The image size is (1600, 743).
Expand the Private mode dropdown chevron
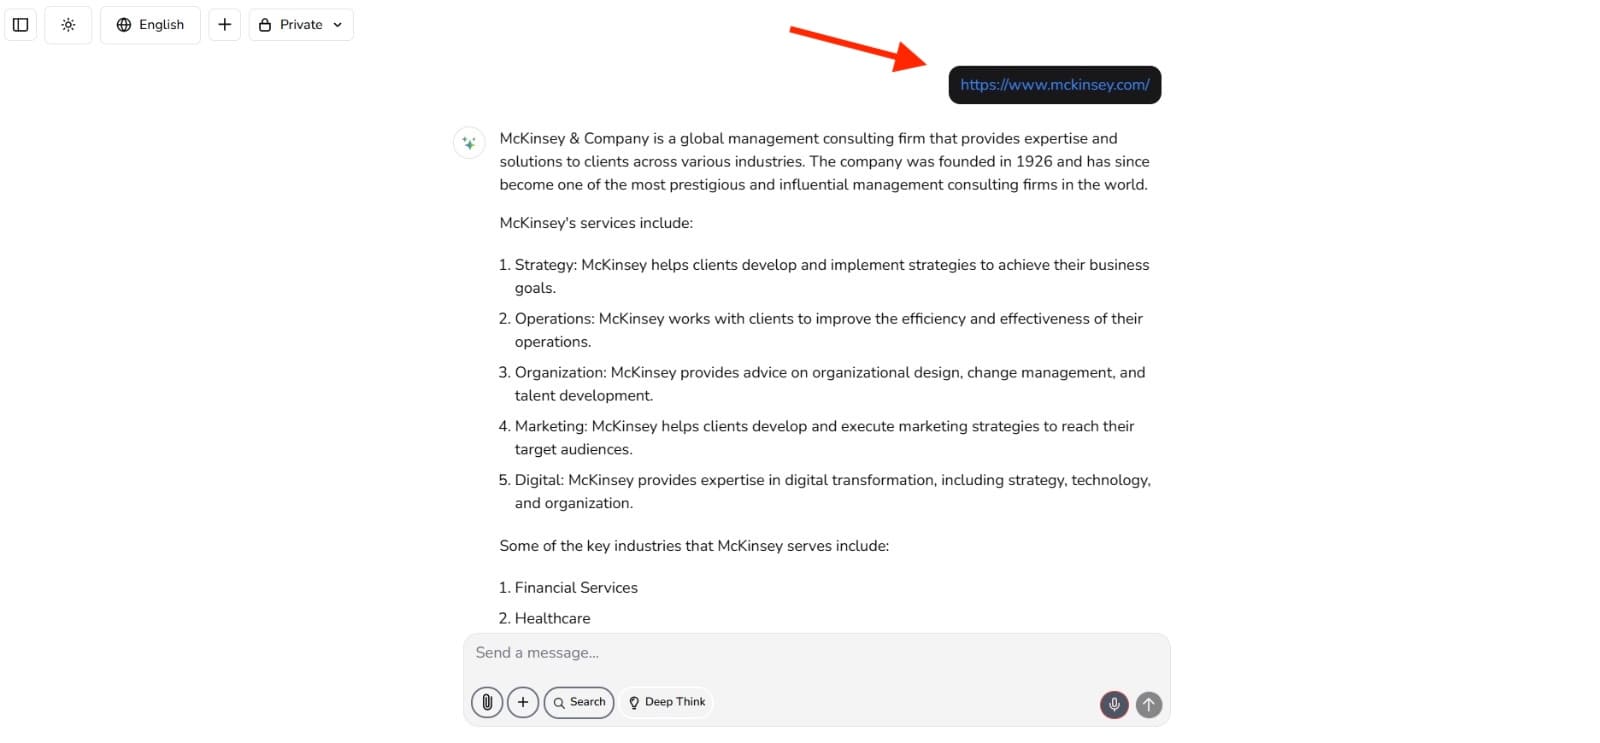pyautogui.click(x=338, y=25)
